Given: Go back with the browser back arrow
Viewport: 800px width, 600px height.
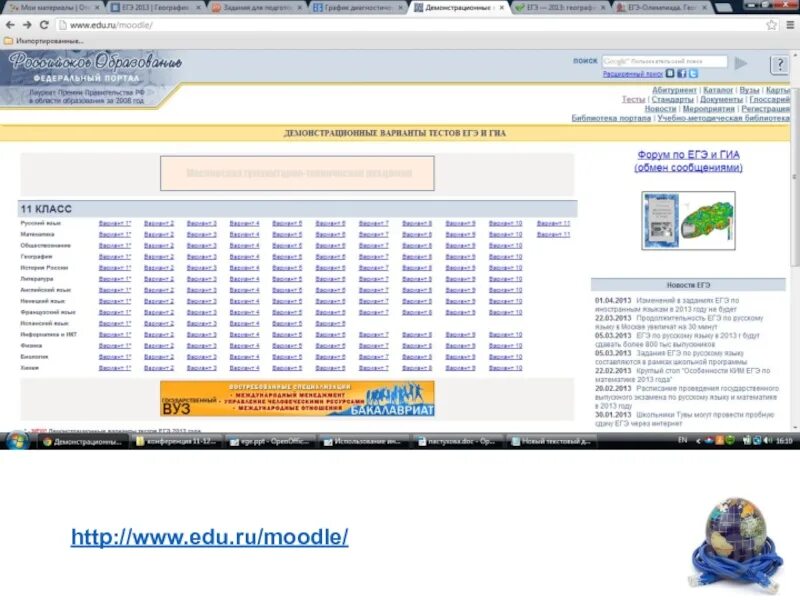Looking at the screenshot, I should [10, 24].
